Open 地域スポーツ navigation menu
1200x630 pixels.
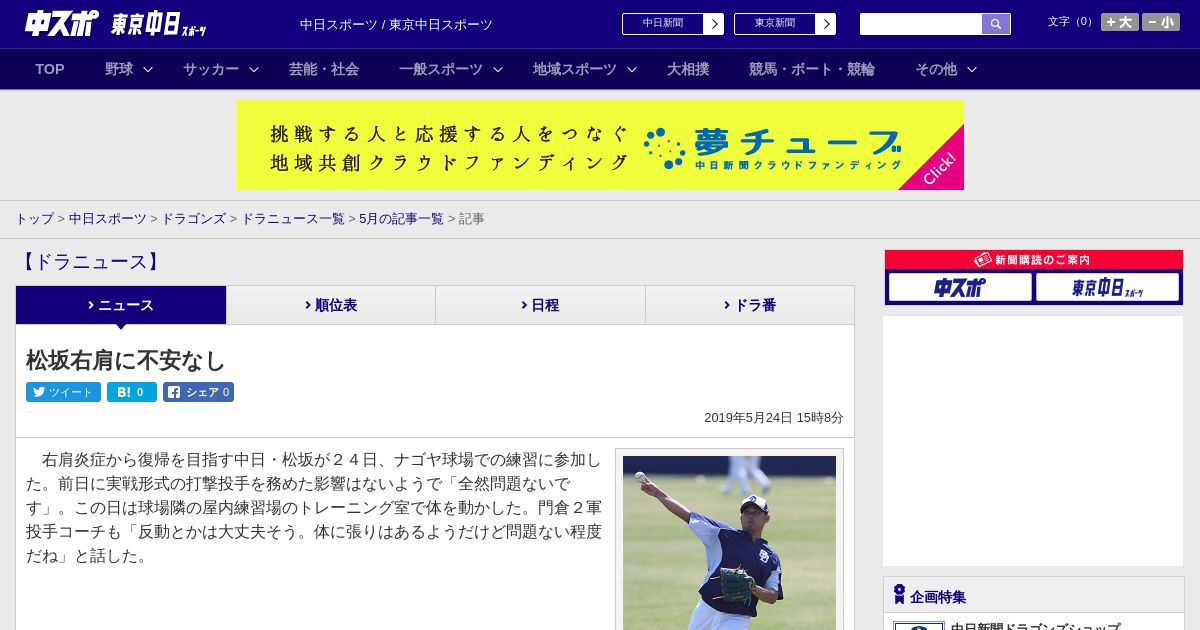575,69
